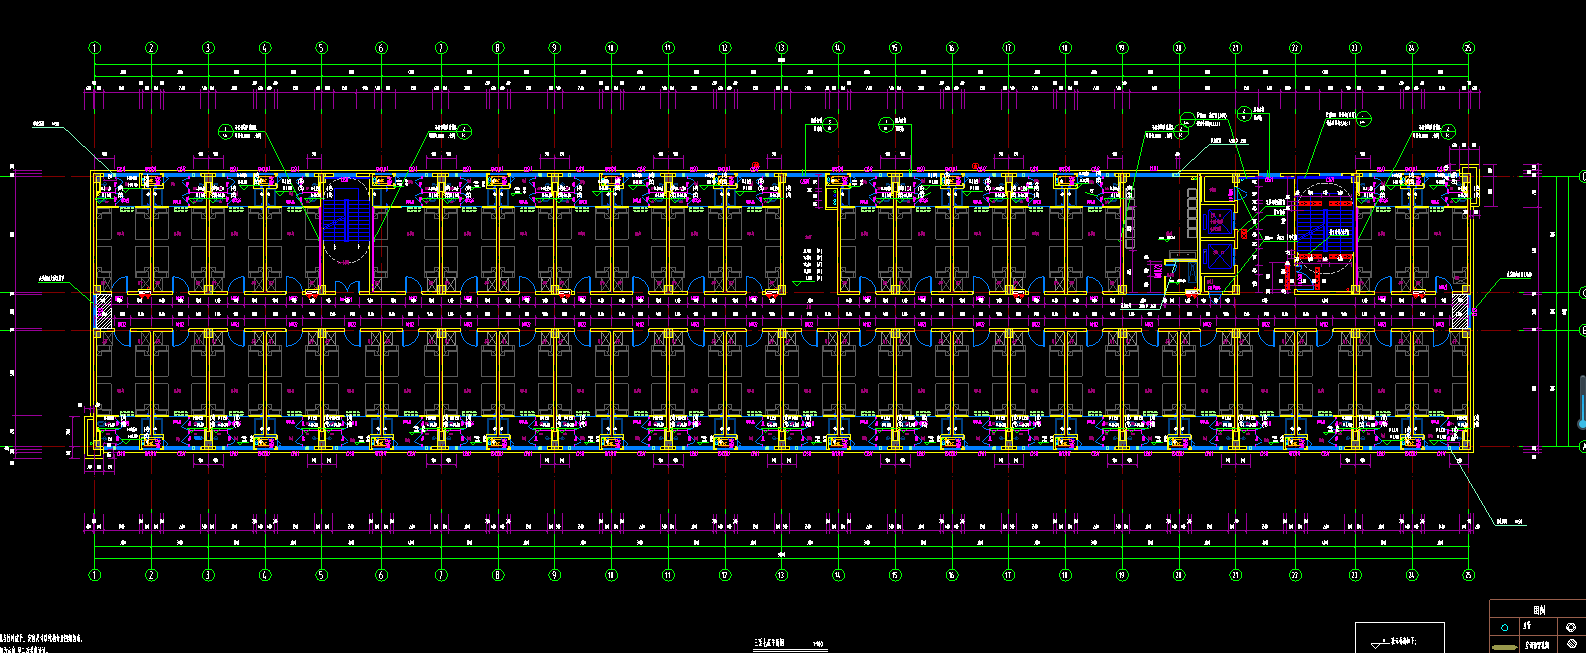The image size is (1586, 653).
Task: Click the elevation triangle symbol in the white box
Action: click(1375, 645)
